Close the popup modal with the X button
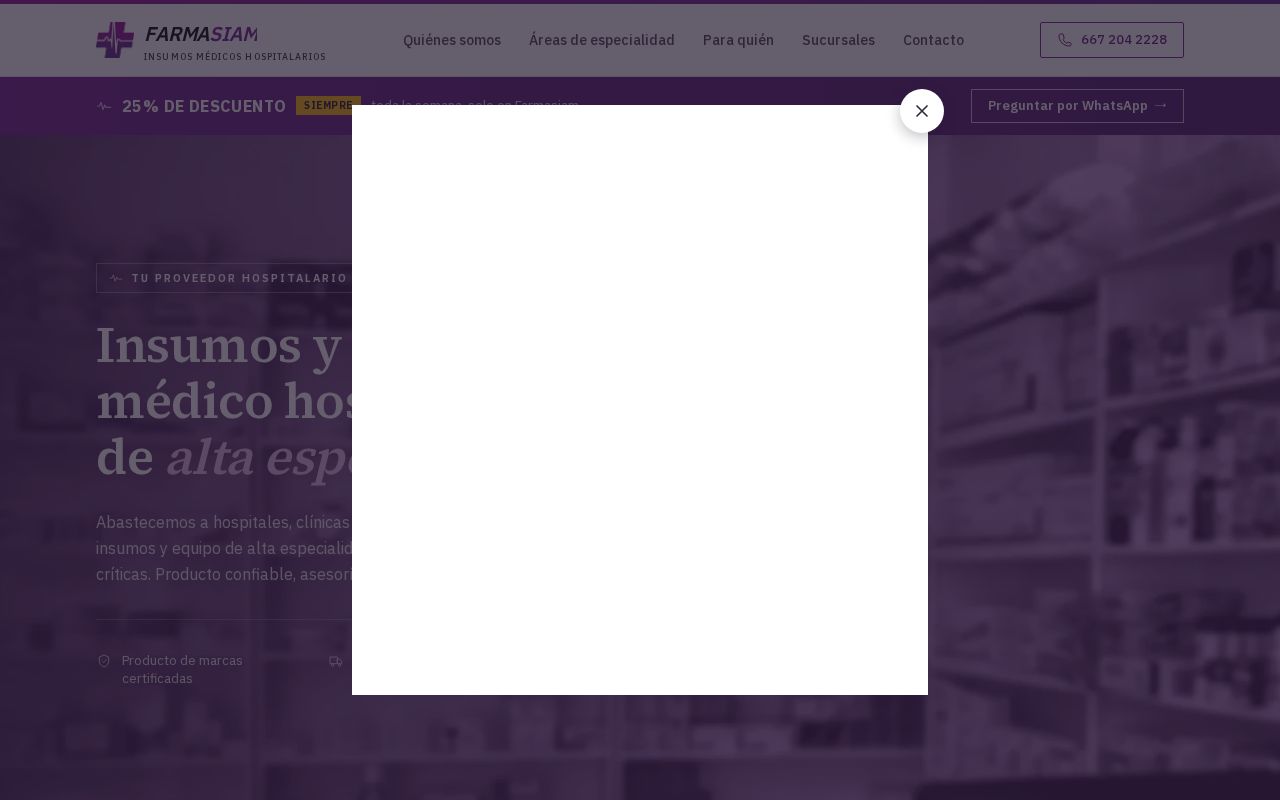The width and height of the screenshot is (1280, 800). click(922, 111)
